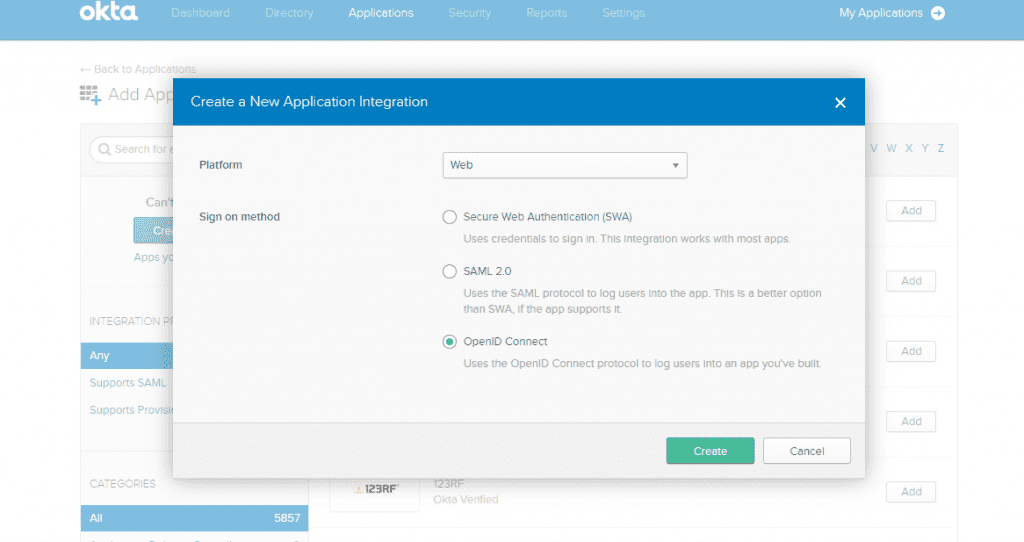Open the Settings menu
This screenshot has width=1024, height=542.
(x=624, y=13)
